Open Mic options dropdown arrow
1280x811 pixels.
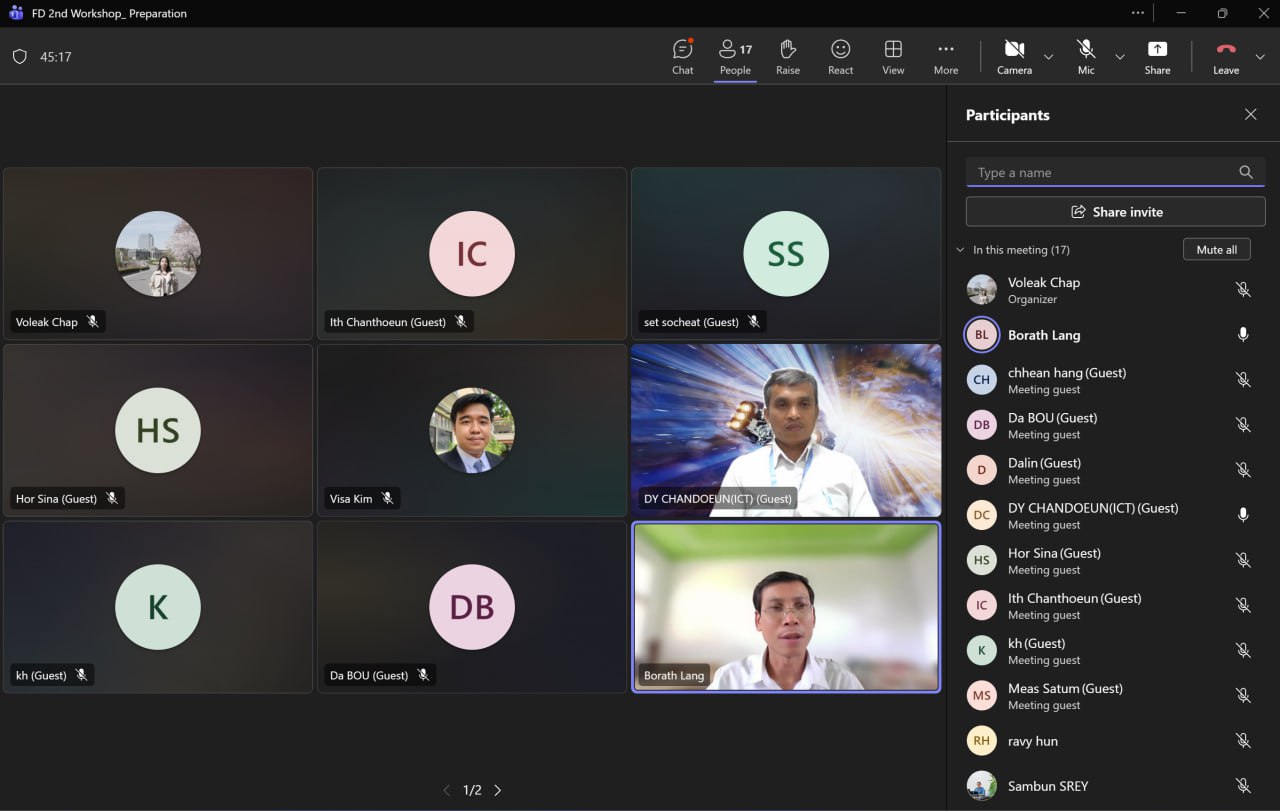[x=1120, y=57]
